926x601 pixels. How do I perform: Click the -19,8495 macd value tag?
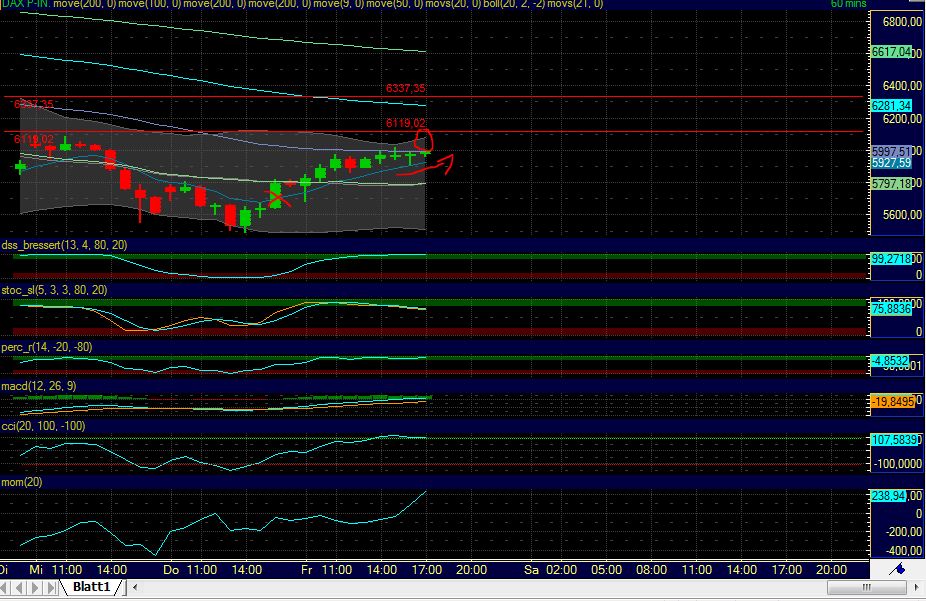[x=893, y=402]
